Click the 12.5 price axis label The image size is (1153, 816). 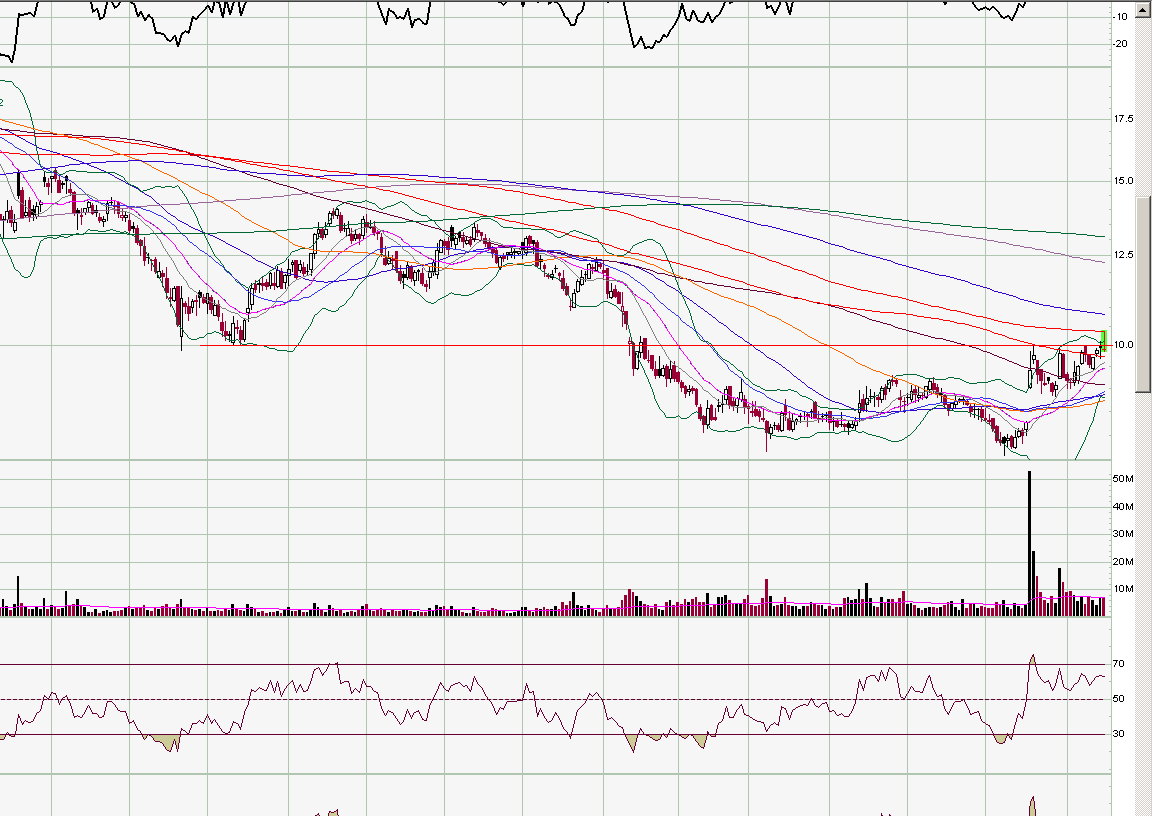point(1124,255)
